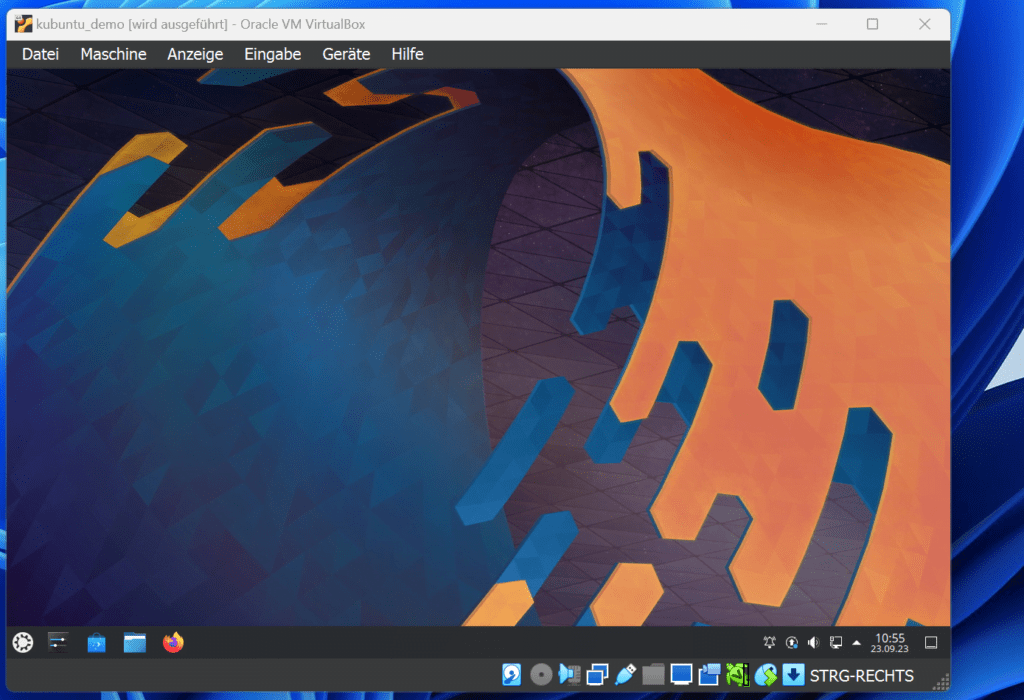The width and height of the screenshot is (1024, 700).
Task: Click the software updates tray icon
Action: (792, 643)
